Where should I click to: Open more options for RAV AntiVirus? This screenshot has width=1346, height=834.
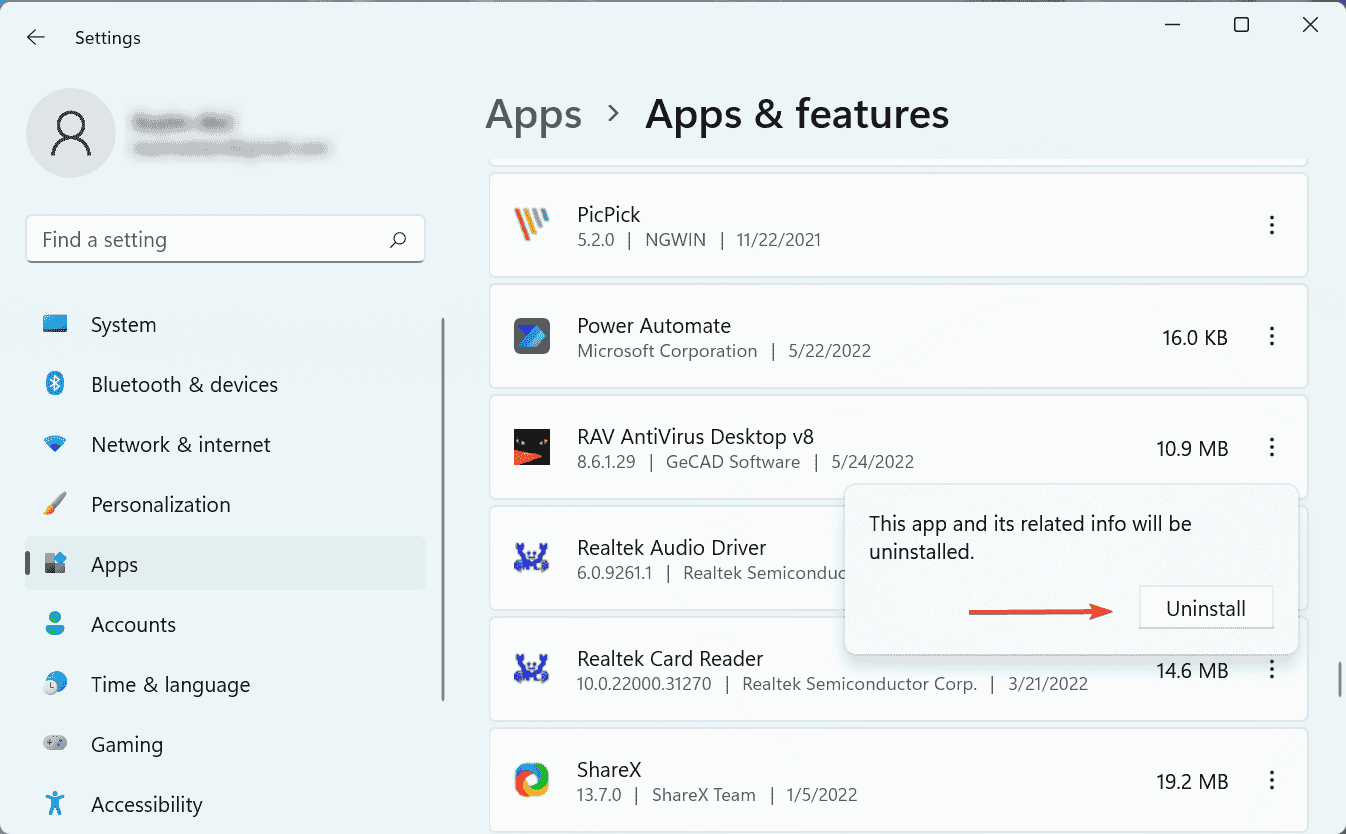pyautogui.click(x=1272, y=448)
